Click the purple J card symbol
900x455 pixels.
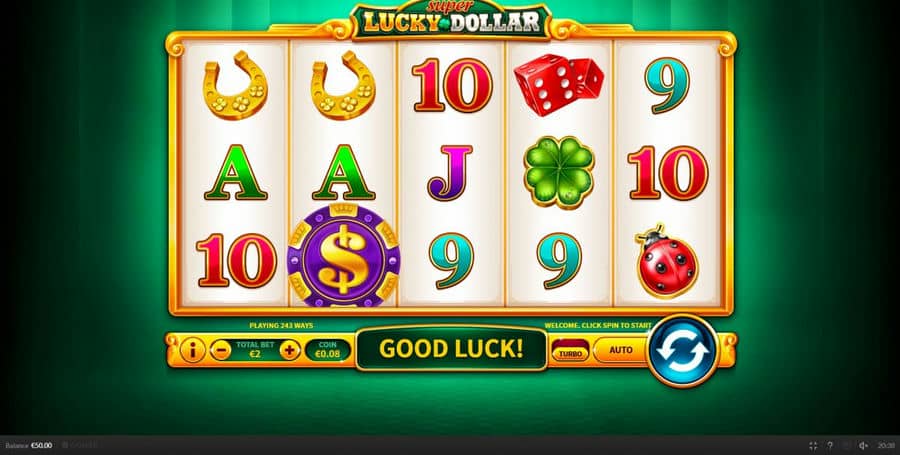450,173
